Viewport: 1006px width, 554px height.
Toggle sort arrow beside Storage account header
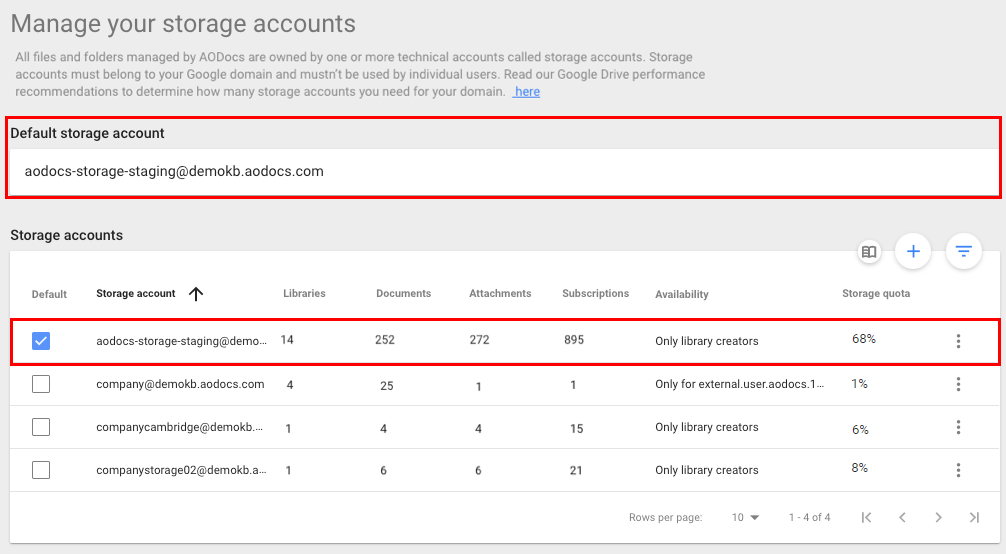click(x=196, y=293)
